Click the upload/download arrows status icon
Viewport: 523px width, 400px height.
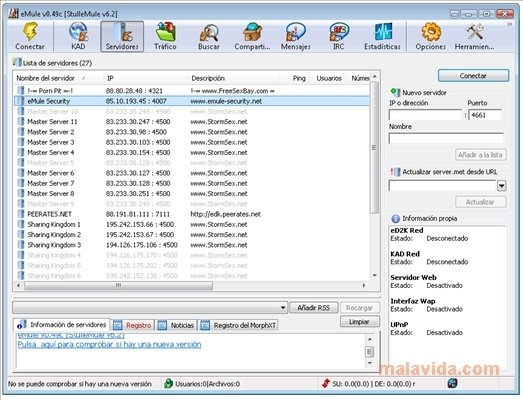click(326, 384)
